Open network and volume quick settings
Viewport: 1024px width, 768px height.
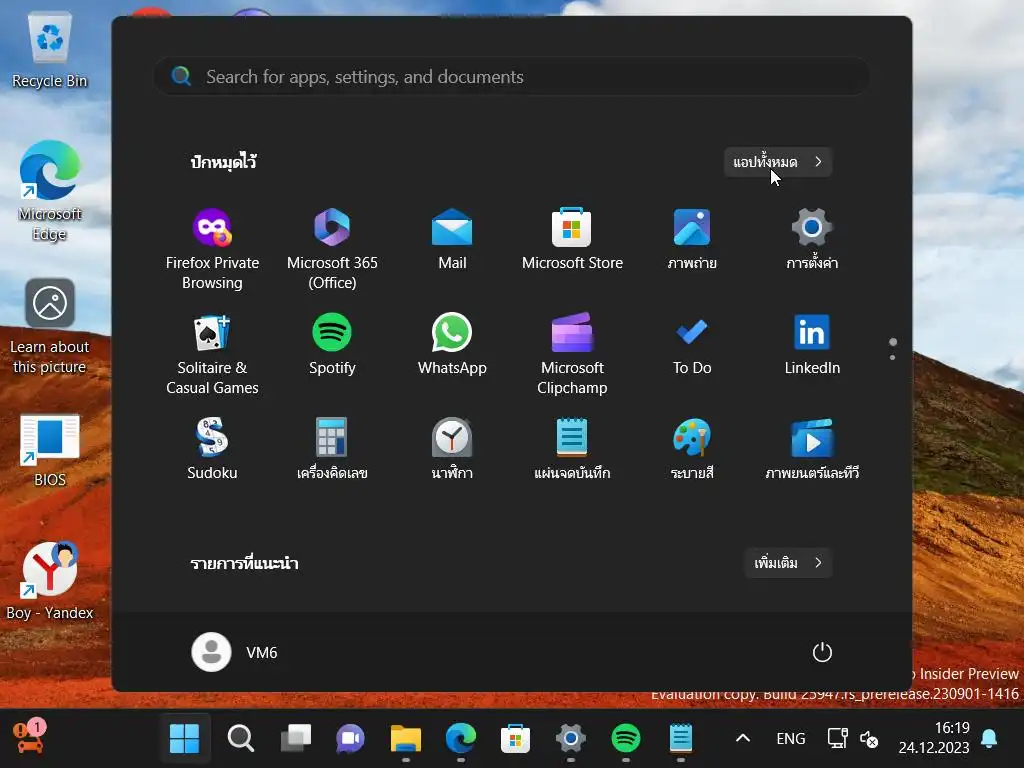[853, 739]
